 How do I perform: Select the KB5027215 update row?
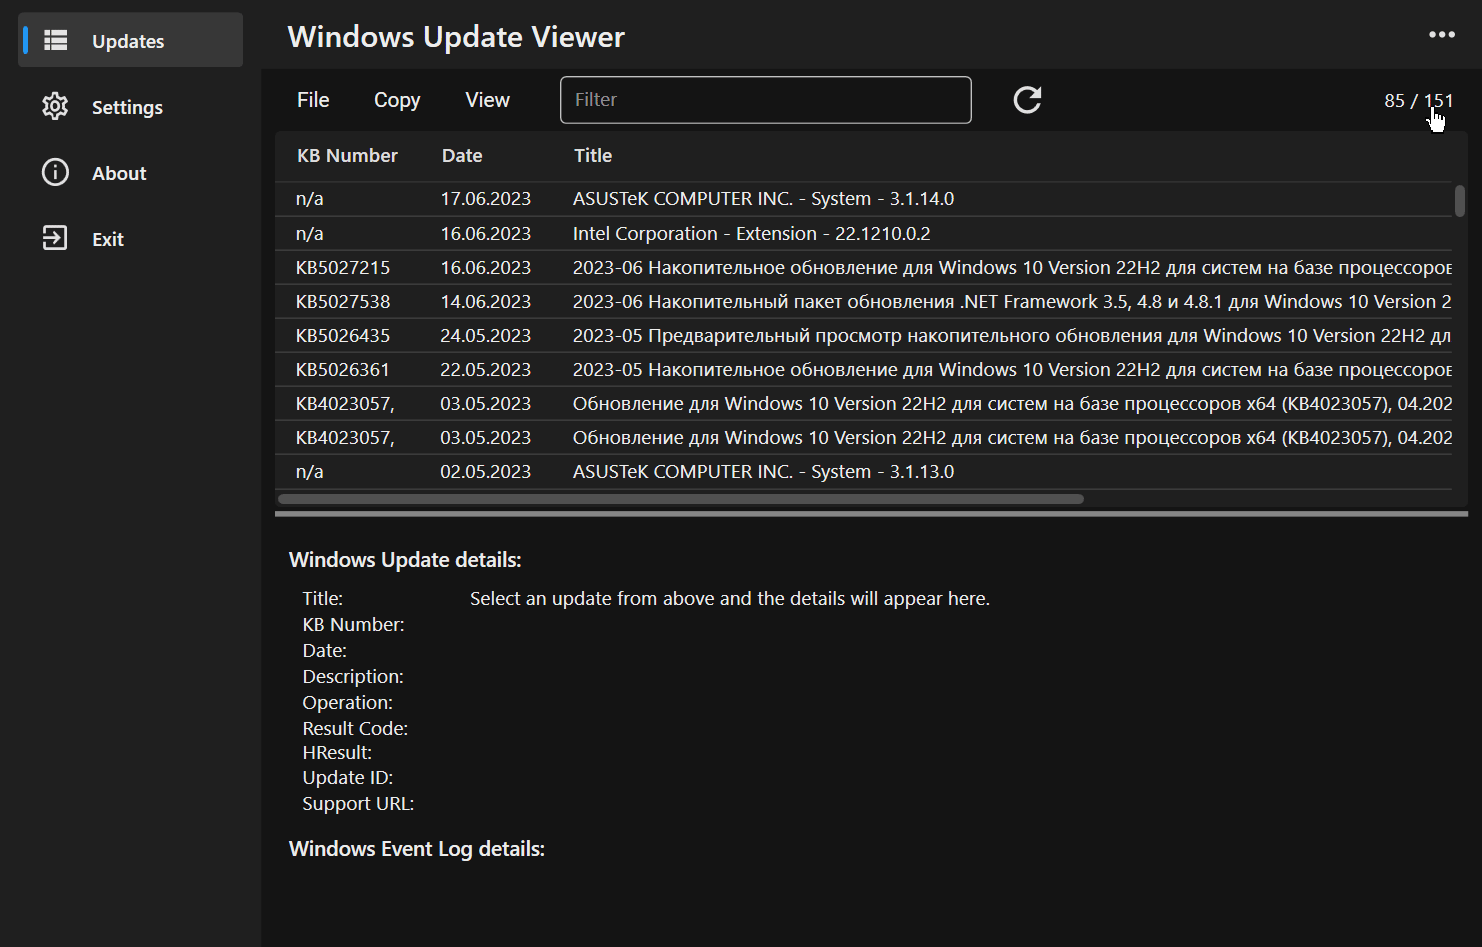[700, 267]
